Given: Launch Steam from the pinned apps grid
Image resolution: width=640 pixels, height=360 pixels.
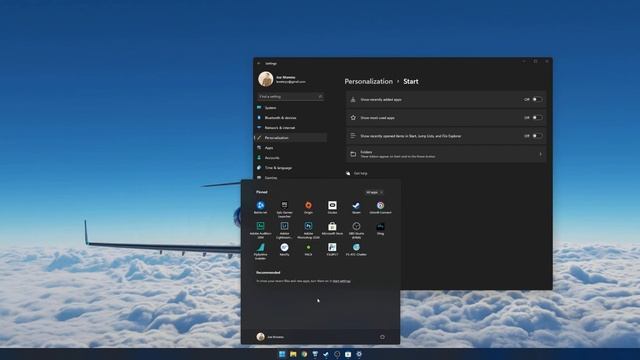Looking at the screenshot, I should 356,207.
